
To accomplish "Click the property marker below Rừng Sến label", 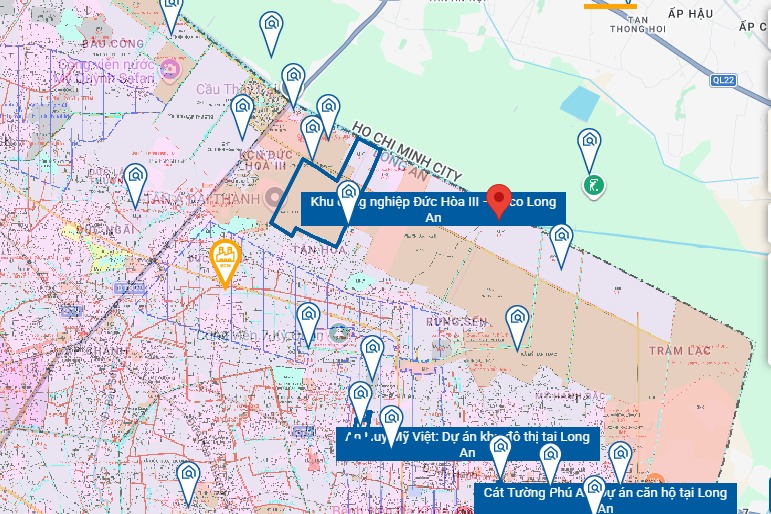I will coord(516,323).
